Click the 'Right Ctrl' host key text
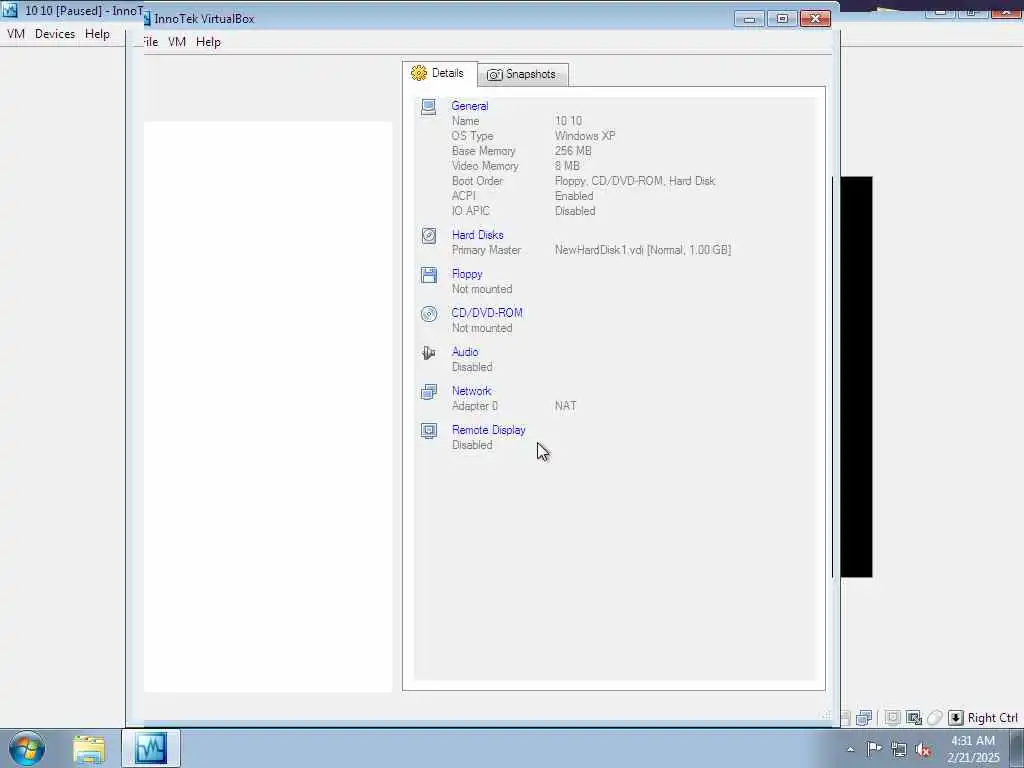 [x=993, y=718]
